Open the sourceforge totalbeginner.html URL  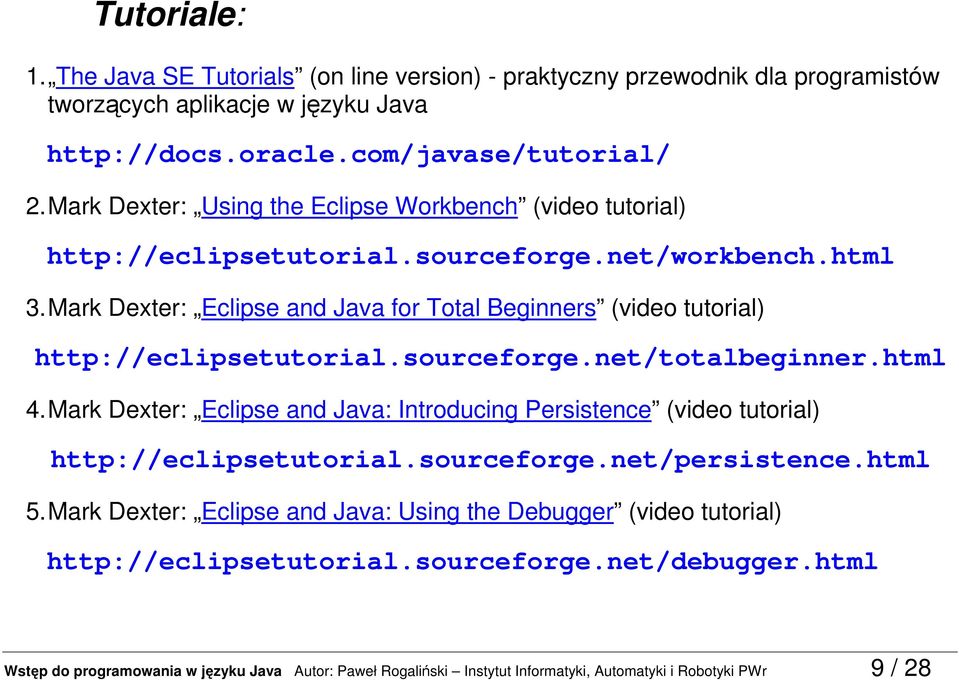pos(490,358)
